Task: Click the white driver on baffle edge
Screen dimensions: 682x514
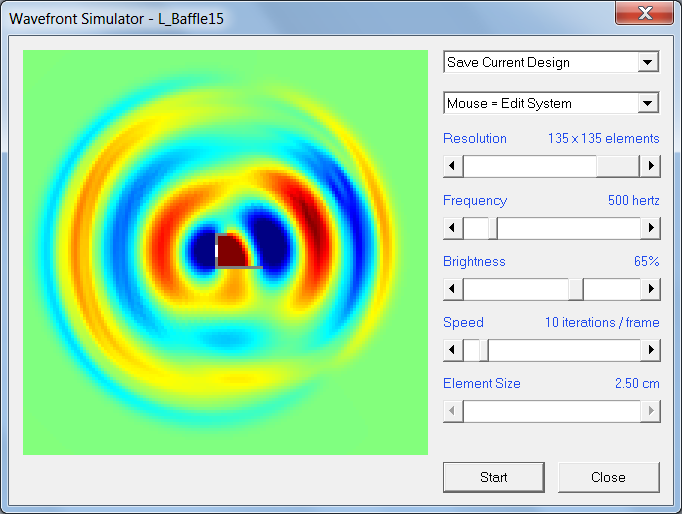Action: [x=217, y=251]
